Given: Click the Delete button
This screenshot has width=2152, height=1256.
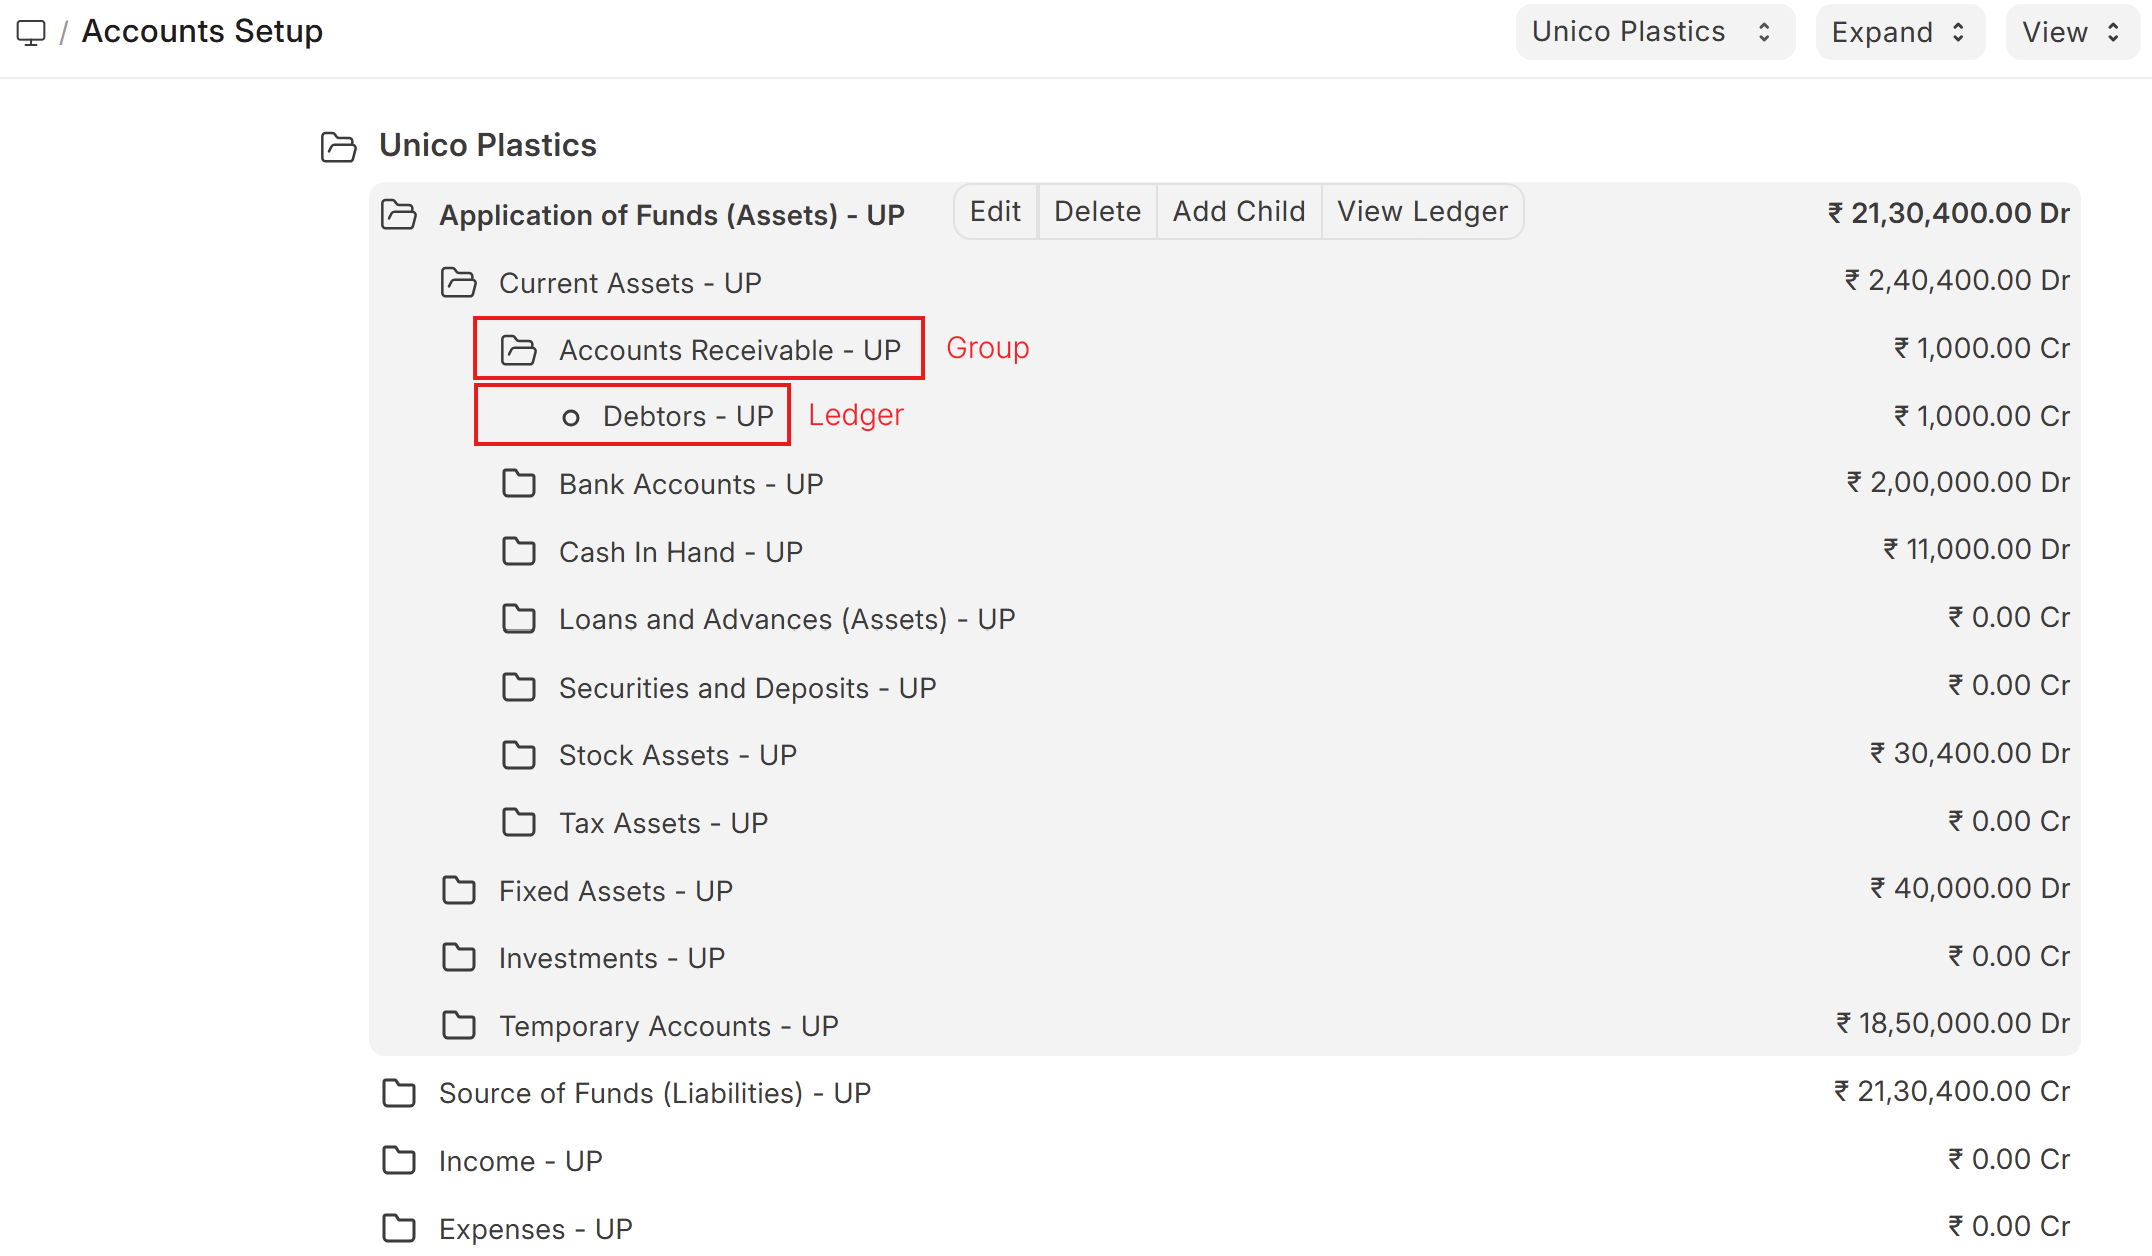Looking at the screenshot, I should pos(1097,212).
